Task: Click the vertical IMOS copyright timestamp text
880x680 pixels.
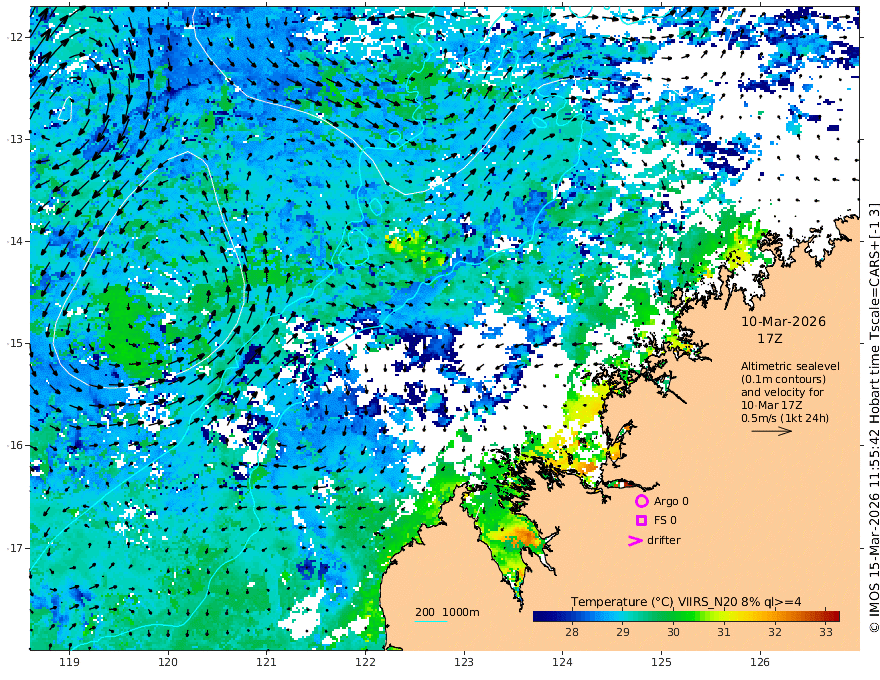Action: click(x=873, y=417)
